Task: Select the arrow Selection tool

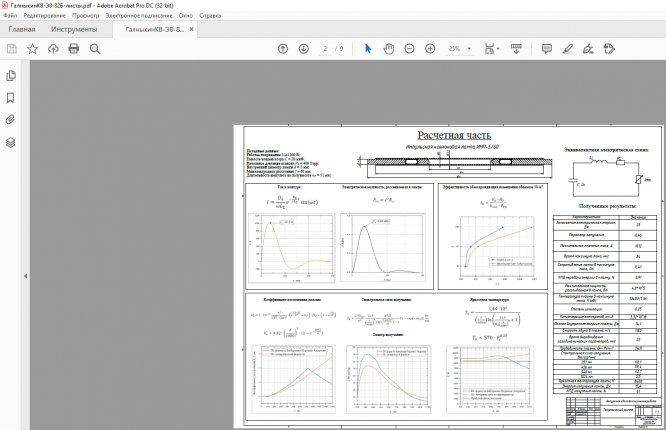Action: (x=367, y=49)
